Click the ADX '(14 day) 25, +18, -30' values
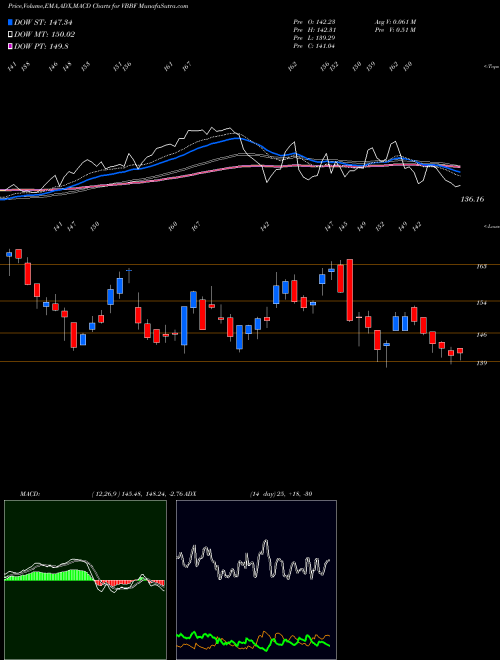Screen dimensions: 500x660 [x=281, y=493]
